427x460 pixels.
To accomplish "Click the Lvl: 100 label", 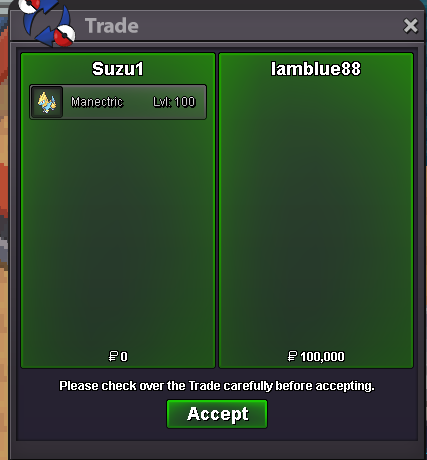I will pyautogui.click(x=174, y=102).
